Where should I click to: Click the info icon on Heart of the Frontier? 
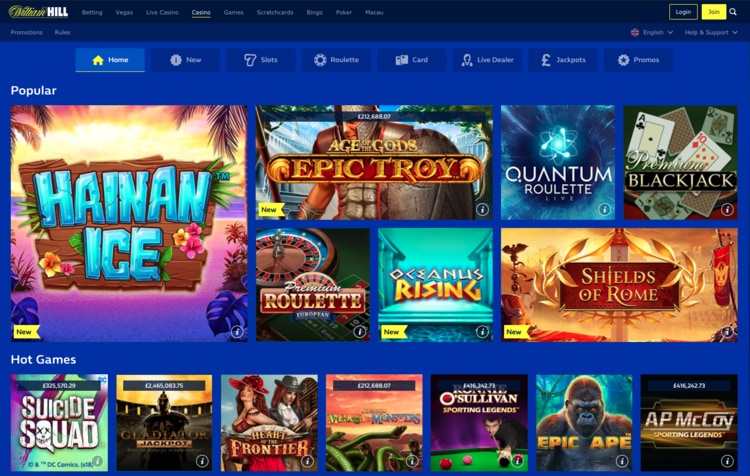(x=307, y=461)
